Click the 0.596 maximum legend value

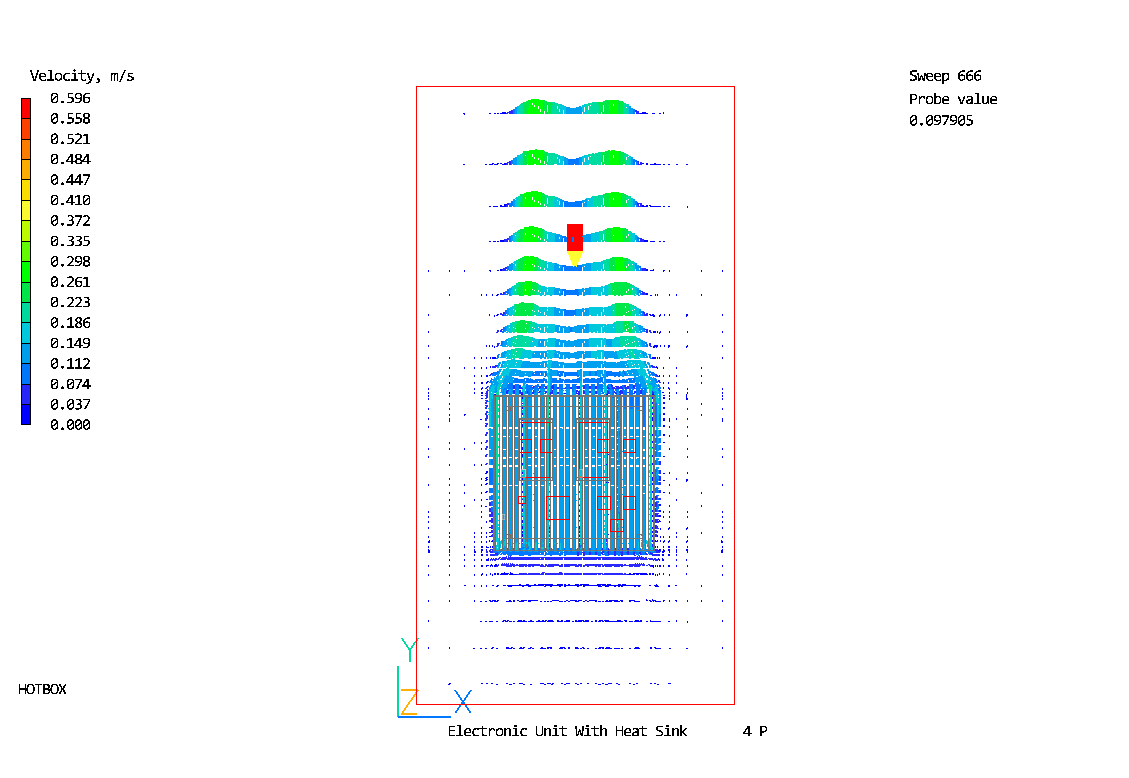point(70,98)
